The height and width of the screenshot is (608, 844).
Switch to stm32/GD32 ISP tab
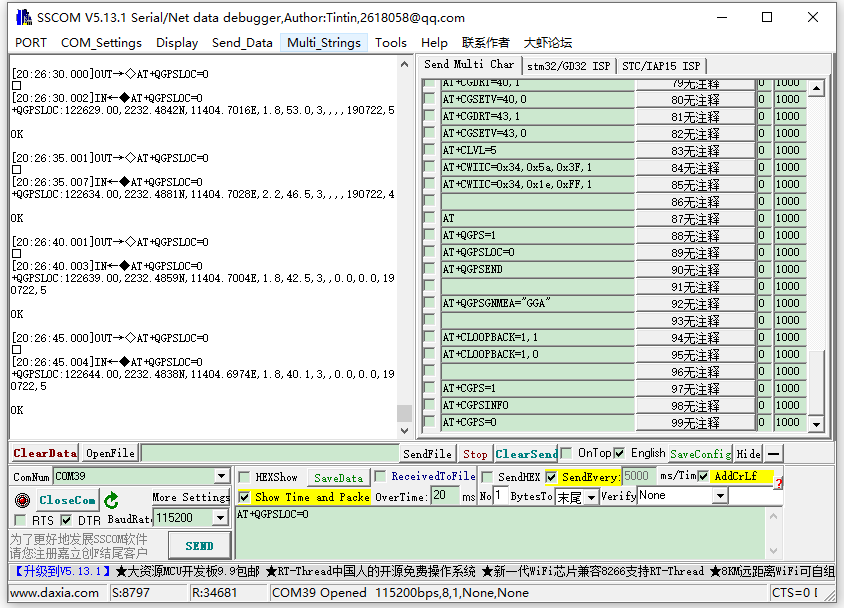coord(568,66)
